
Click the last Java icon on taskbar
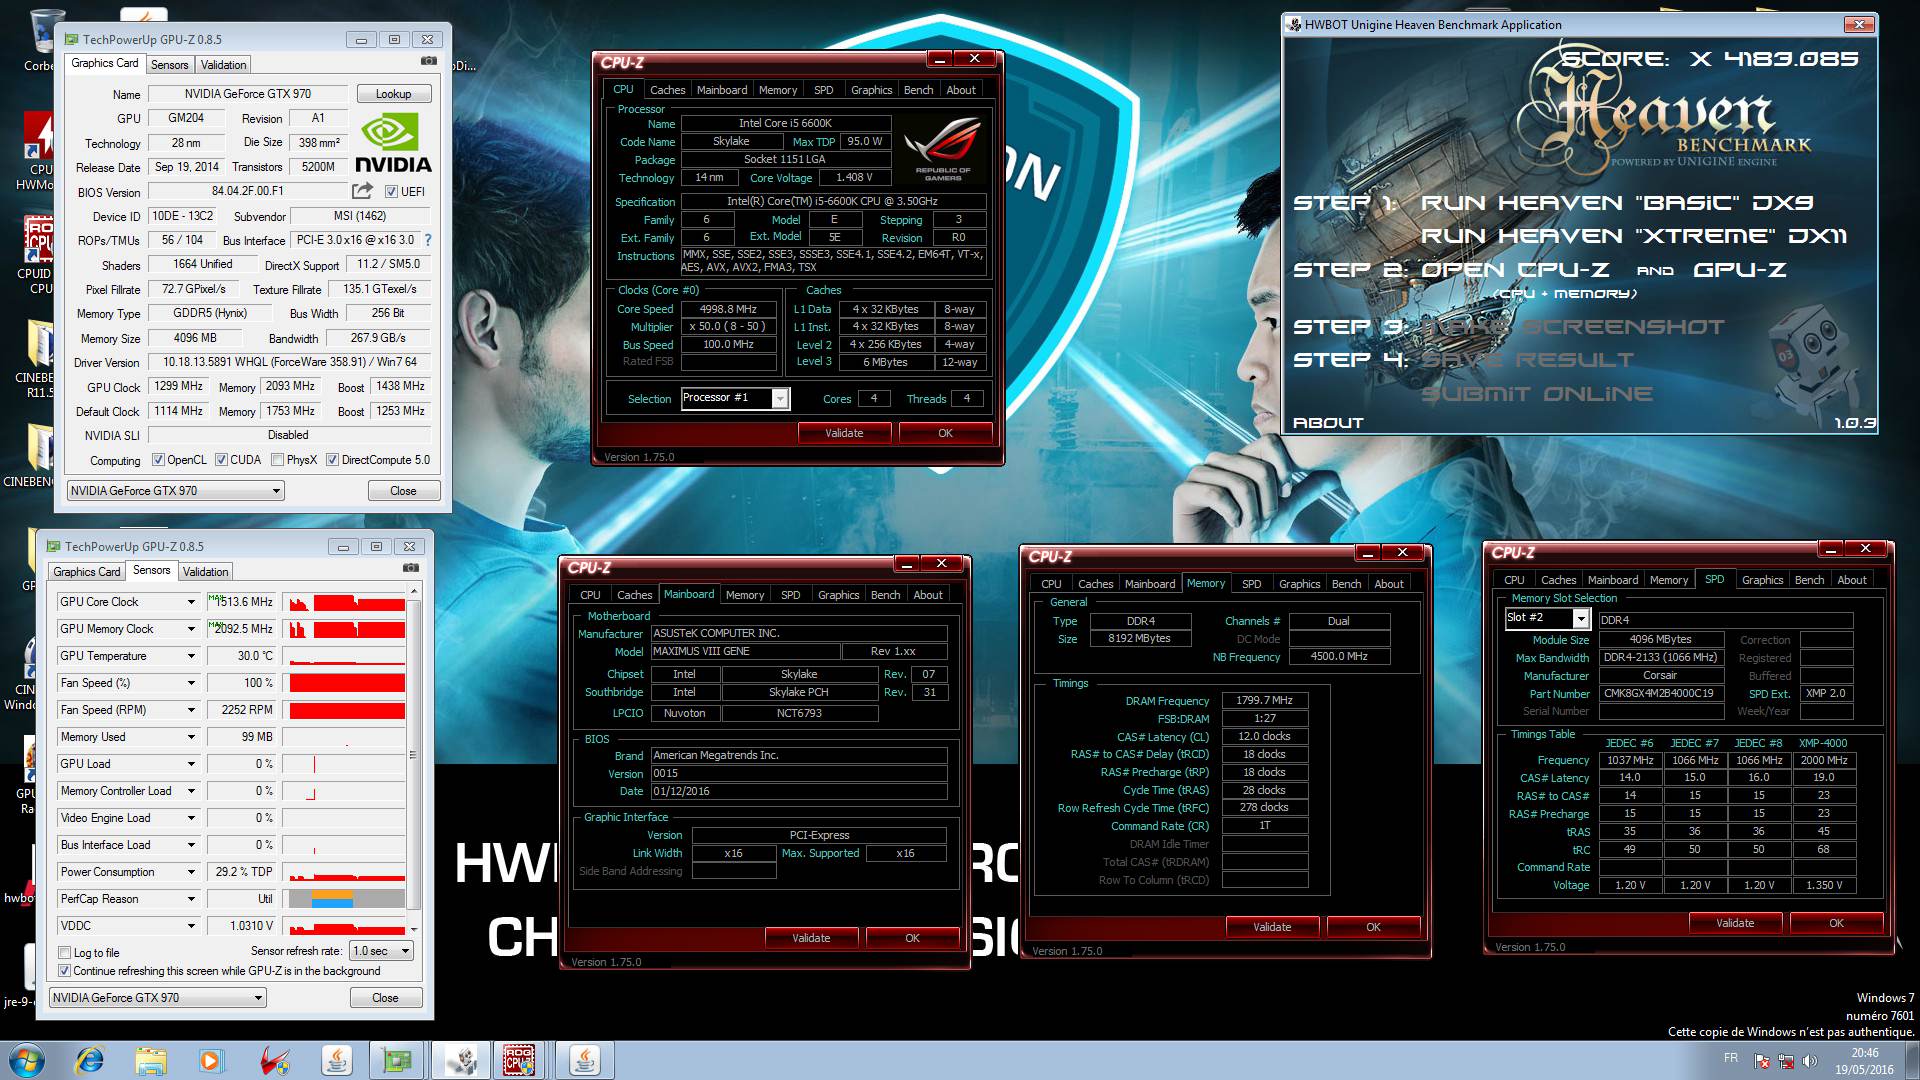pyautogui.click(x=585, y=1060)
